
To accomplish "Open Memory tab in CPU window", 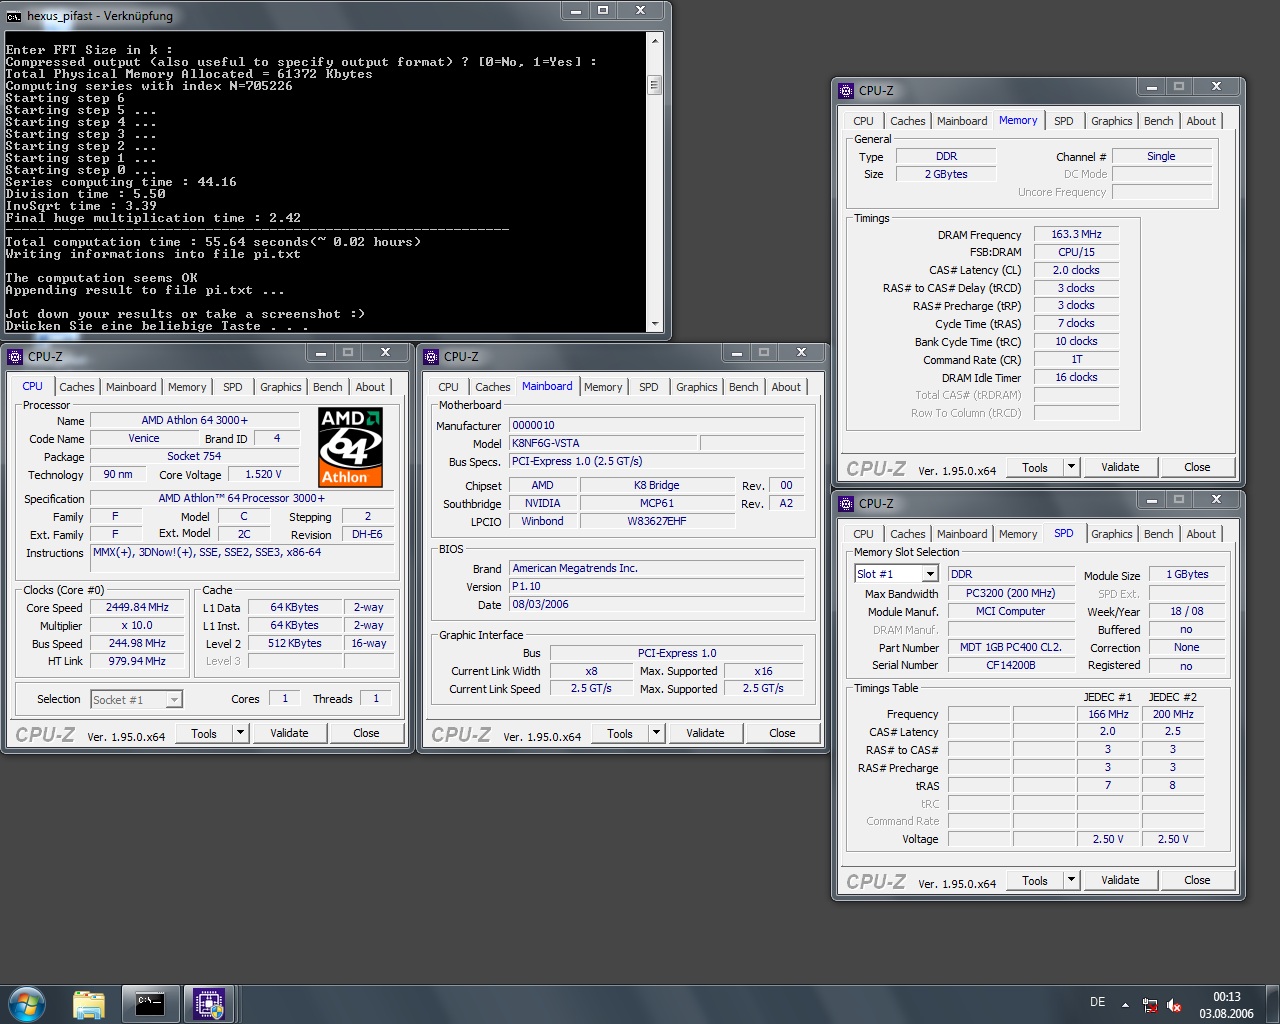I will [187, 387].
